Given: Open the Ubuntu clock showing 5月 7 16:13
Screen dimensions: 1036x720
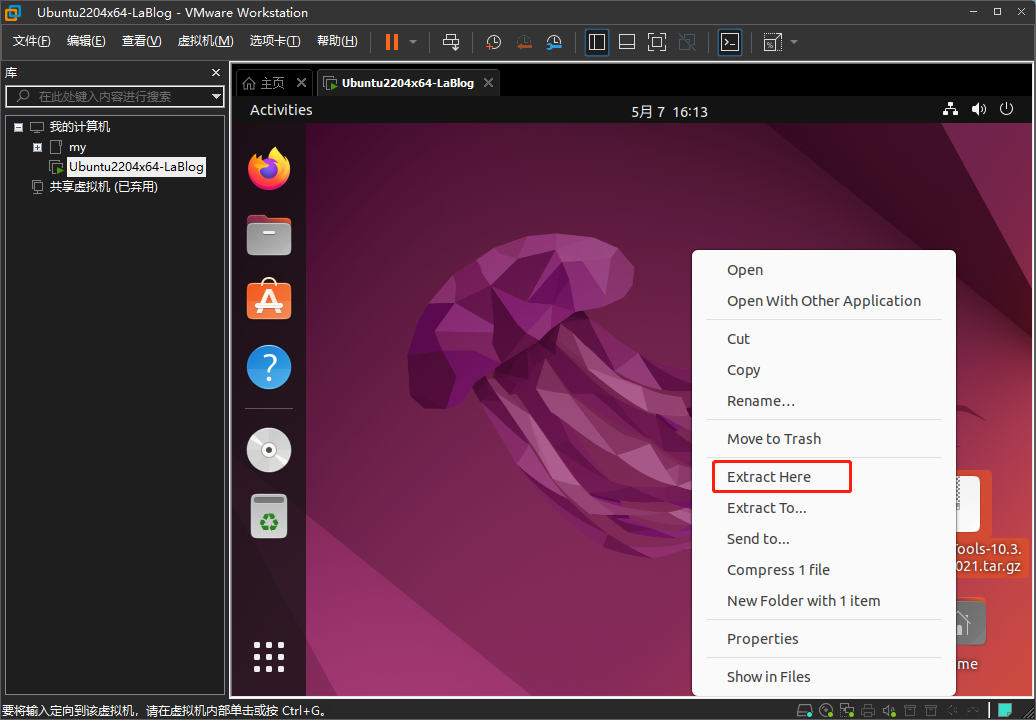Looking at the screenshot, I should tap(669, 112).
